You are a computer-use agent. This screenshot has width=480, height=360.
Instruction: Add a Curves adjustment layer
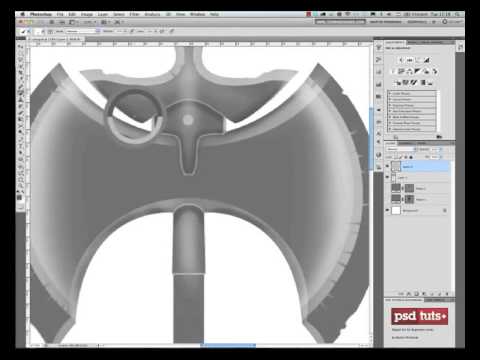(x=418, y=60)
